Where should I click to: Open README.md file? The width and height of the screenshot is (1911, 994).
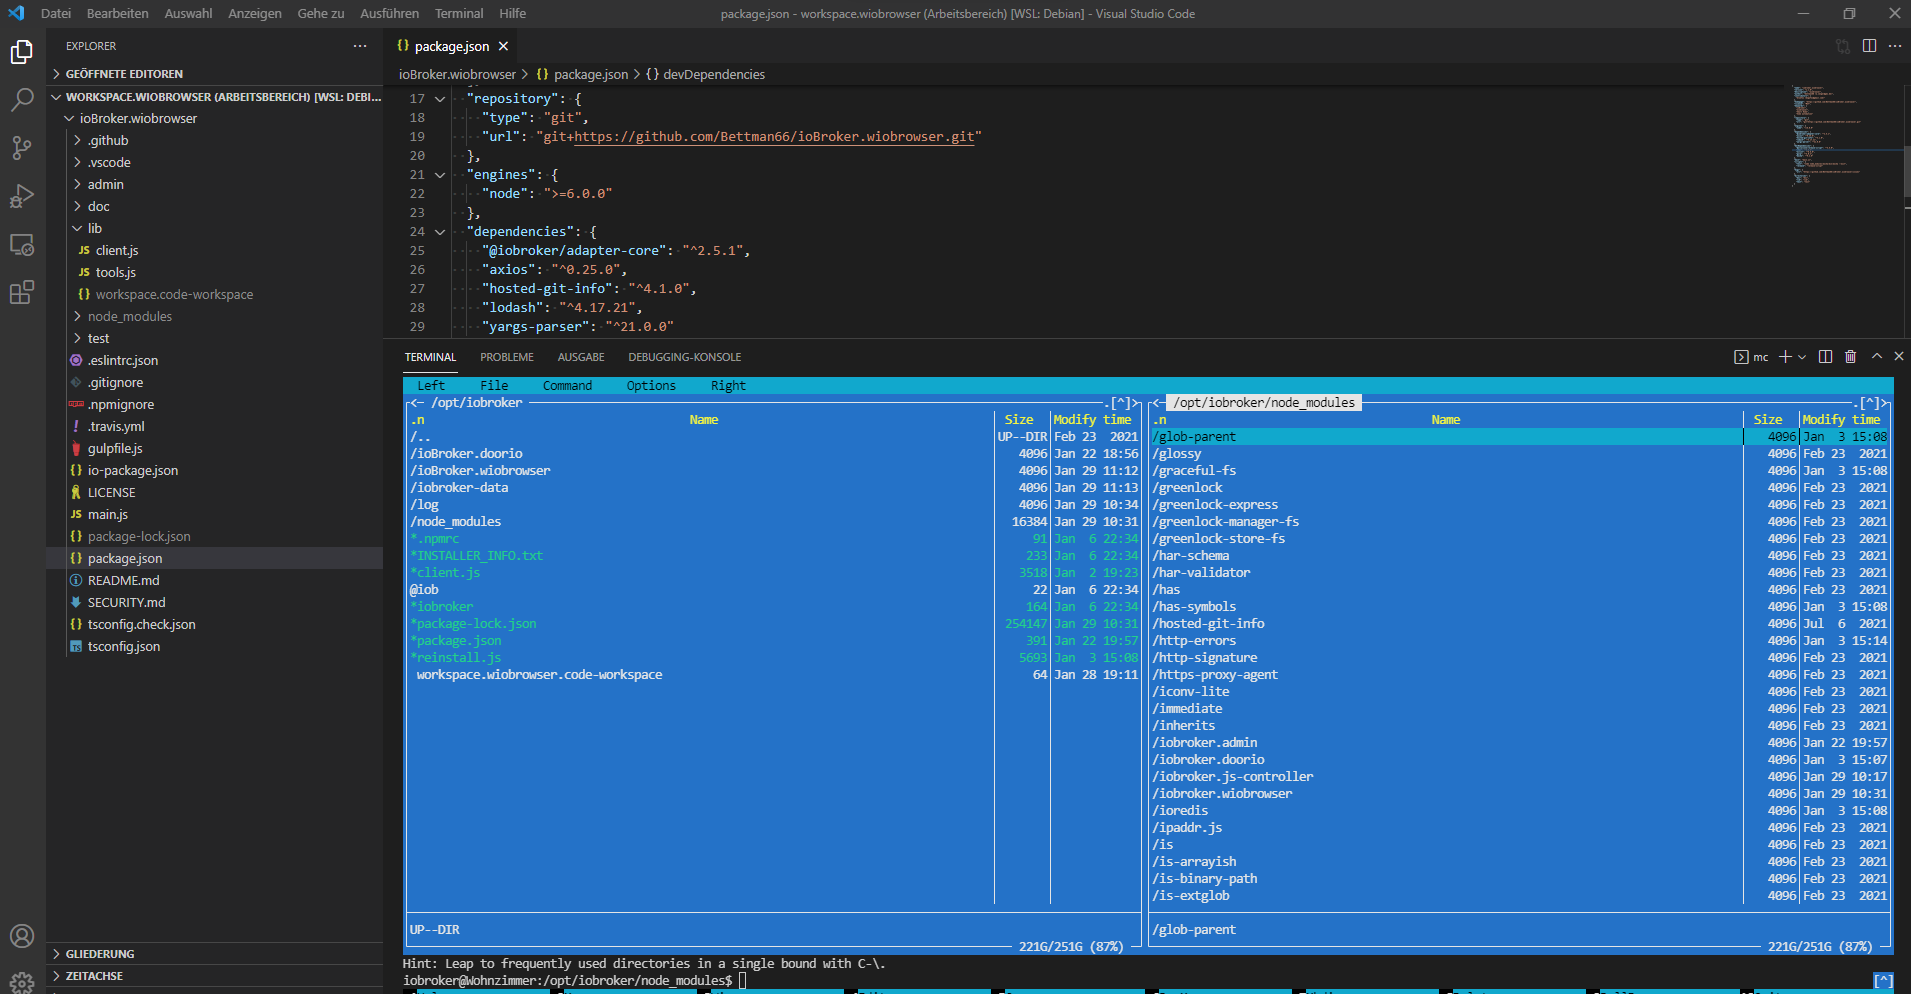coord(215,580)
